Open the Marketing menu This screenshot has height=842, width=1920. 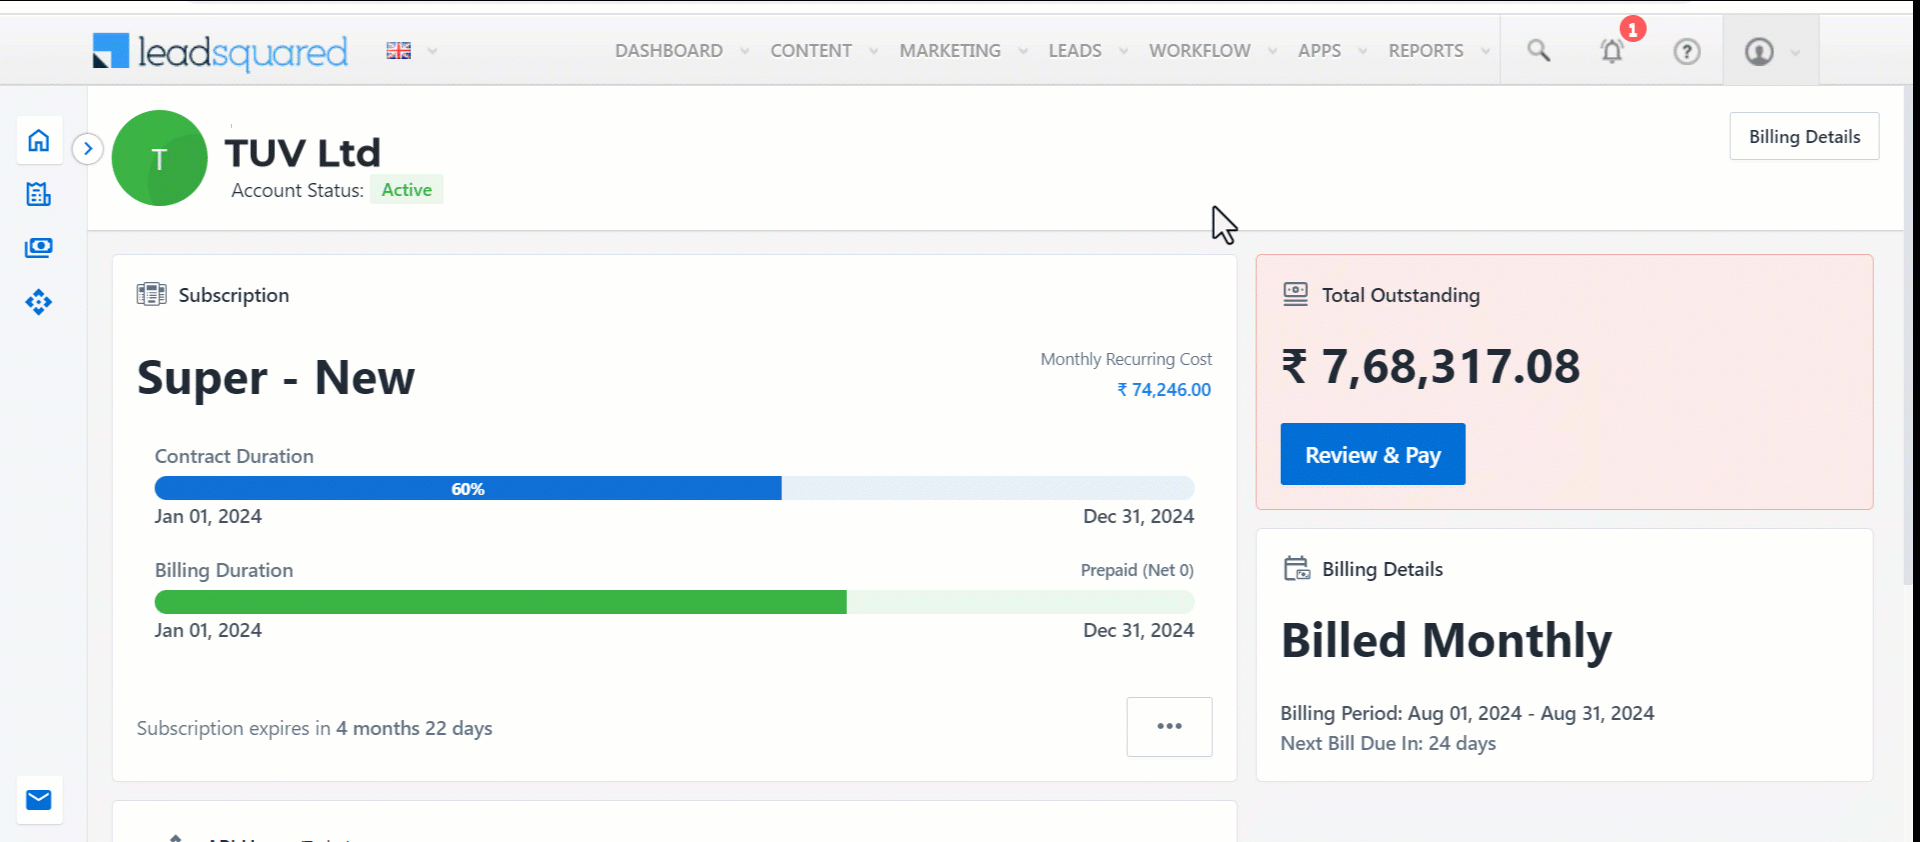[x=950, y=51]
